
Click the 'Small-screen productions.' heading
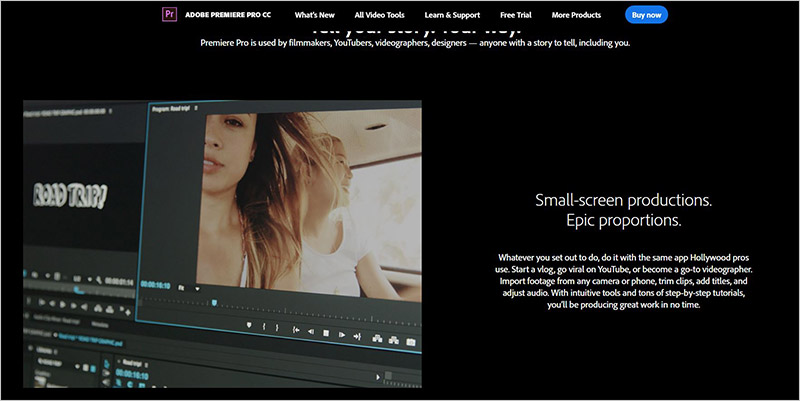(623, 200)
